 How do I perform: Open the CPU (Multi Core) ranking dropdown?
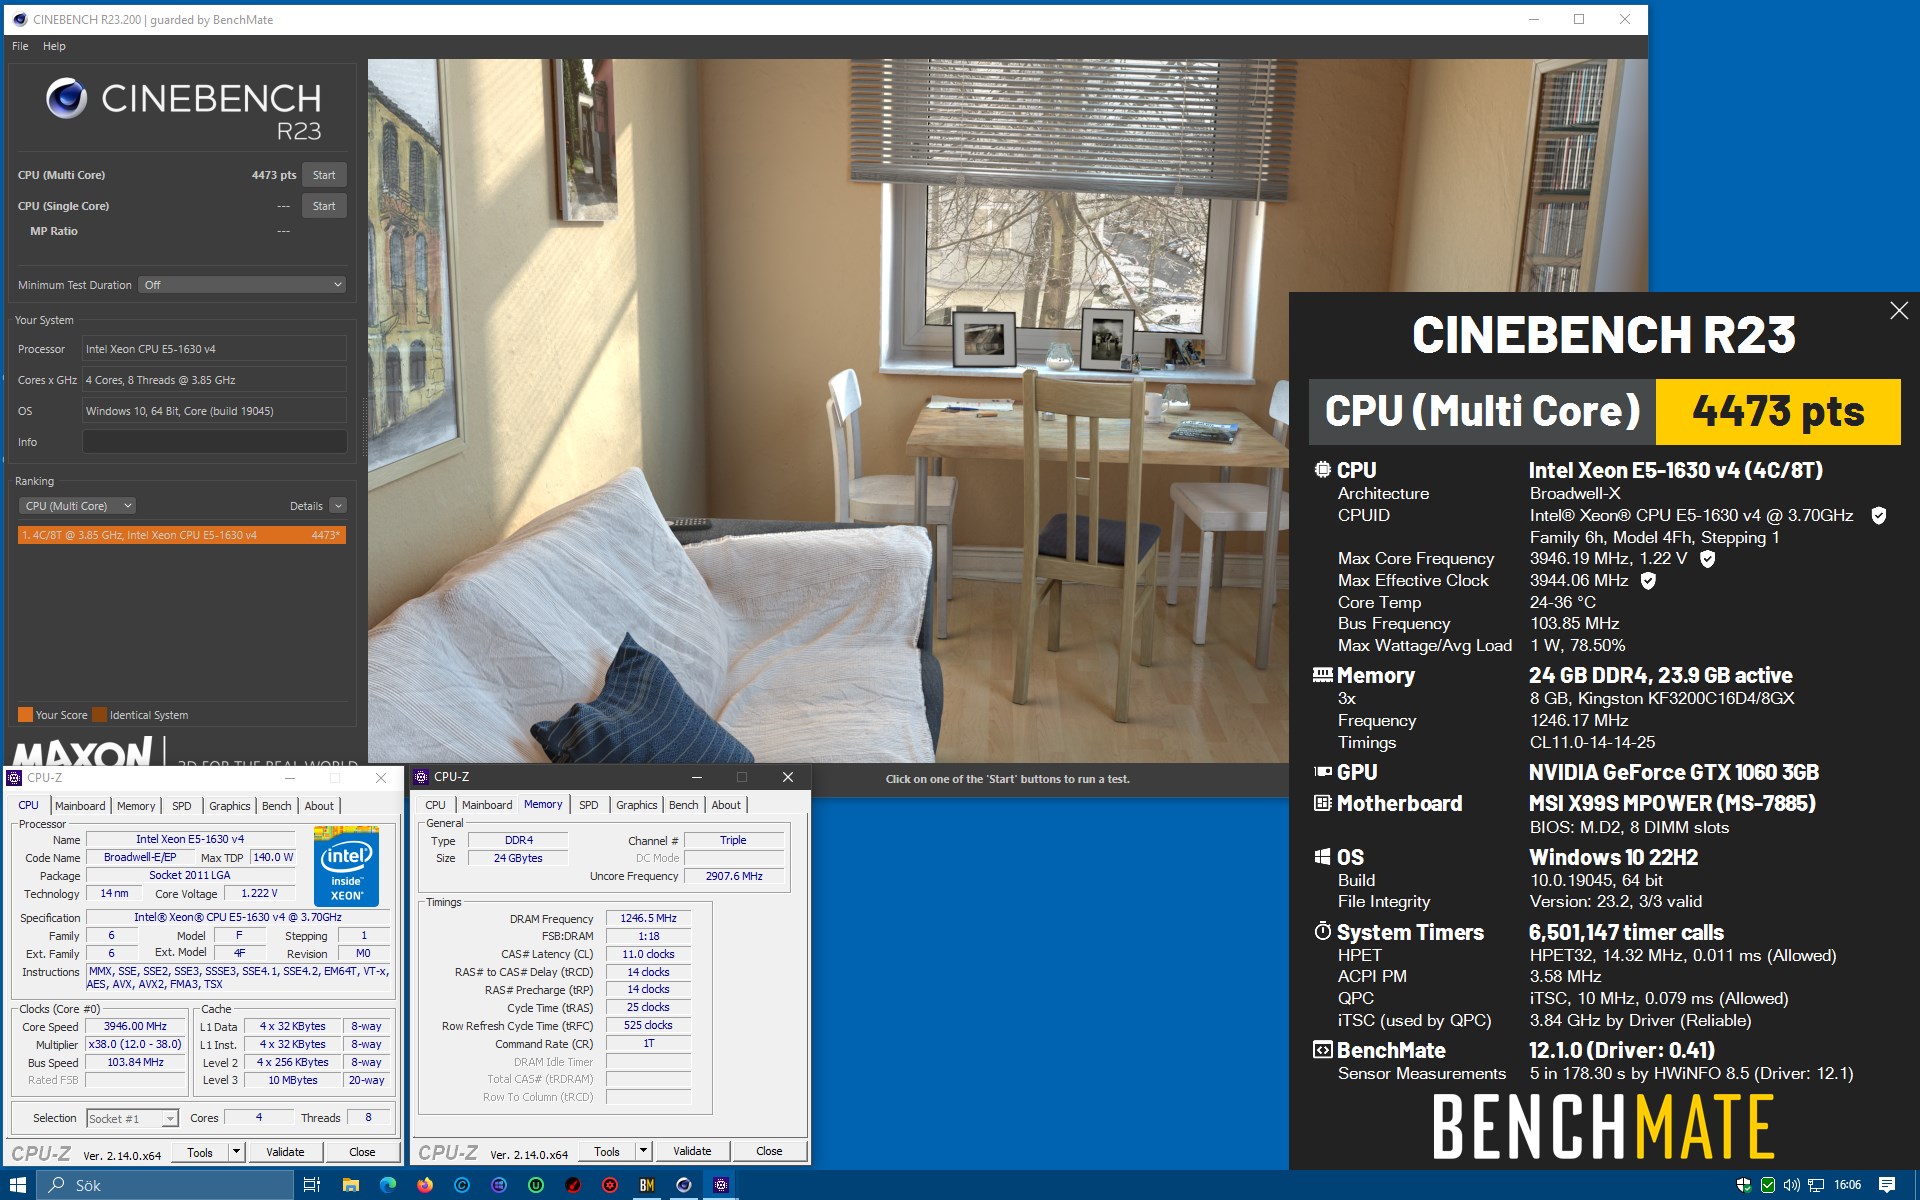click(x=78, y=506)
